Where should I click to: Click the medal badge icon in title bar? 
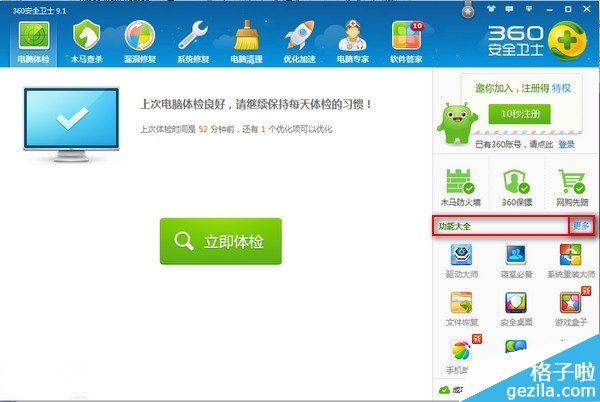pos(468,10)
